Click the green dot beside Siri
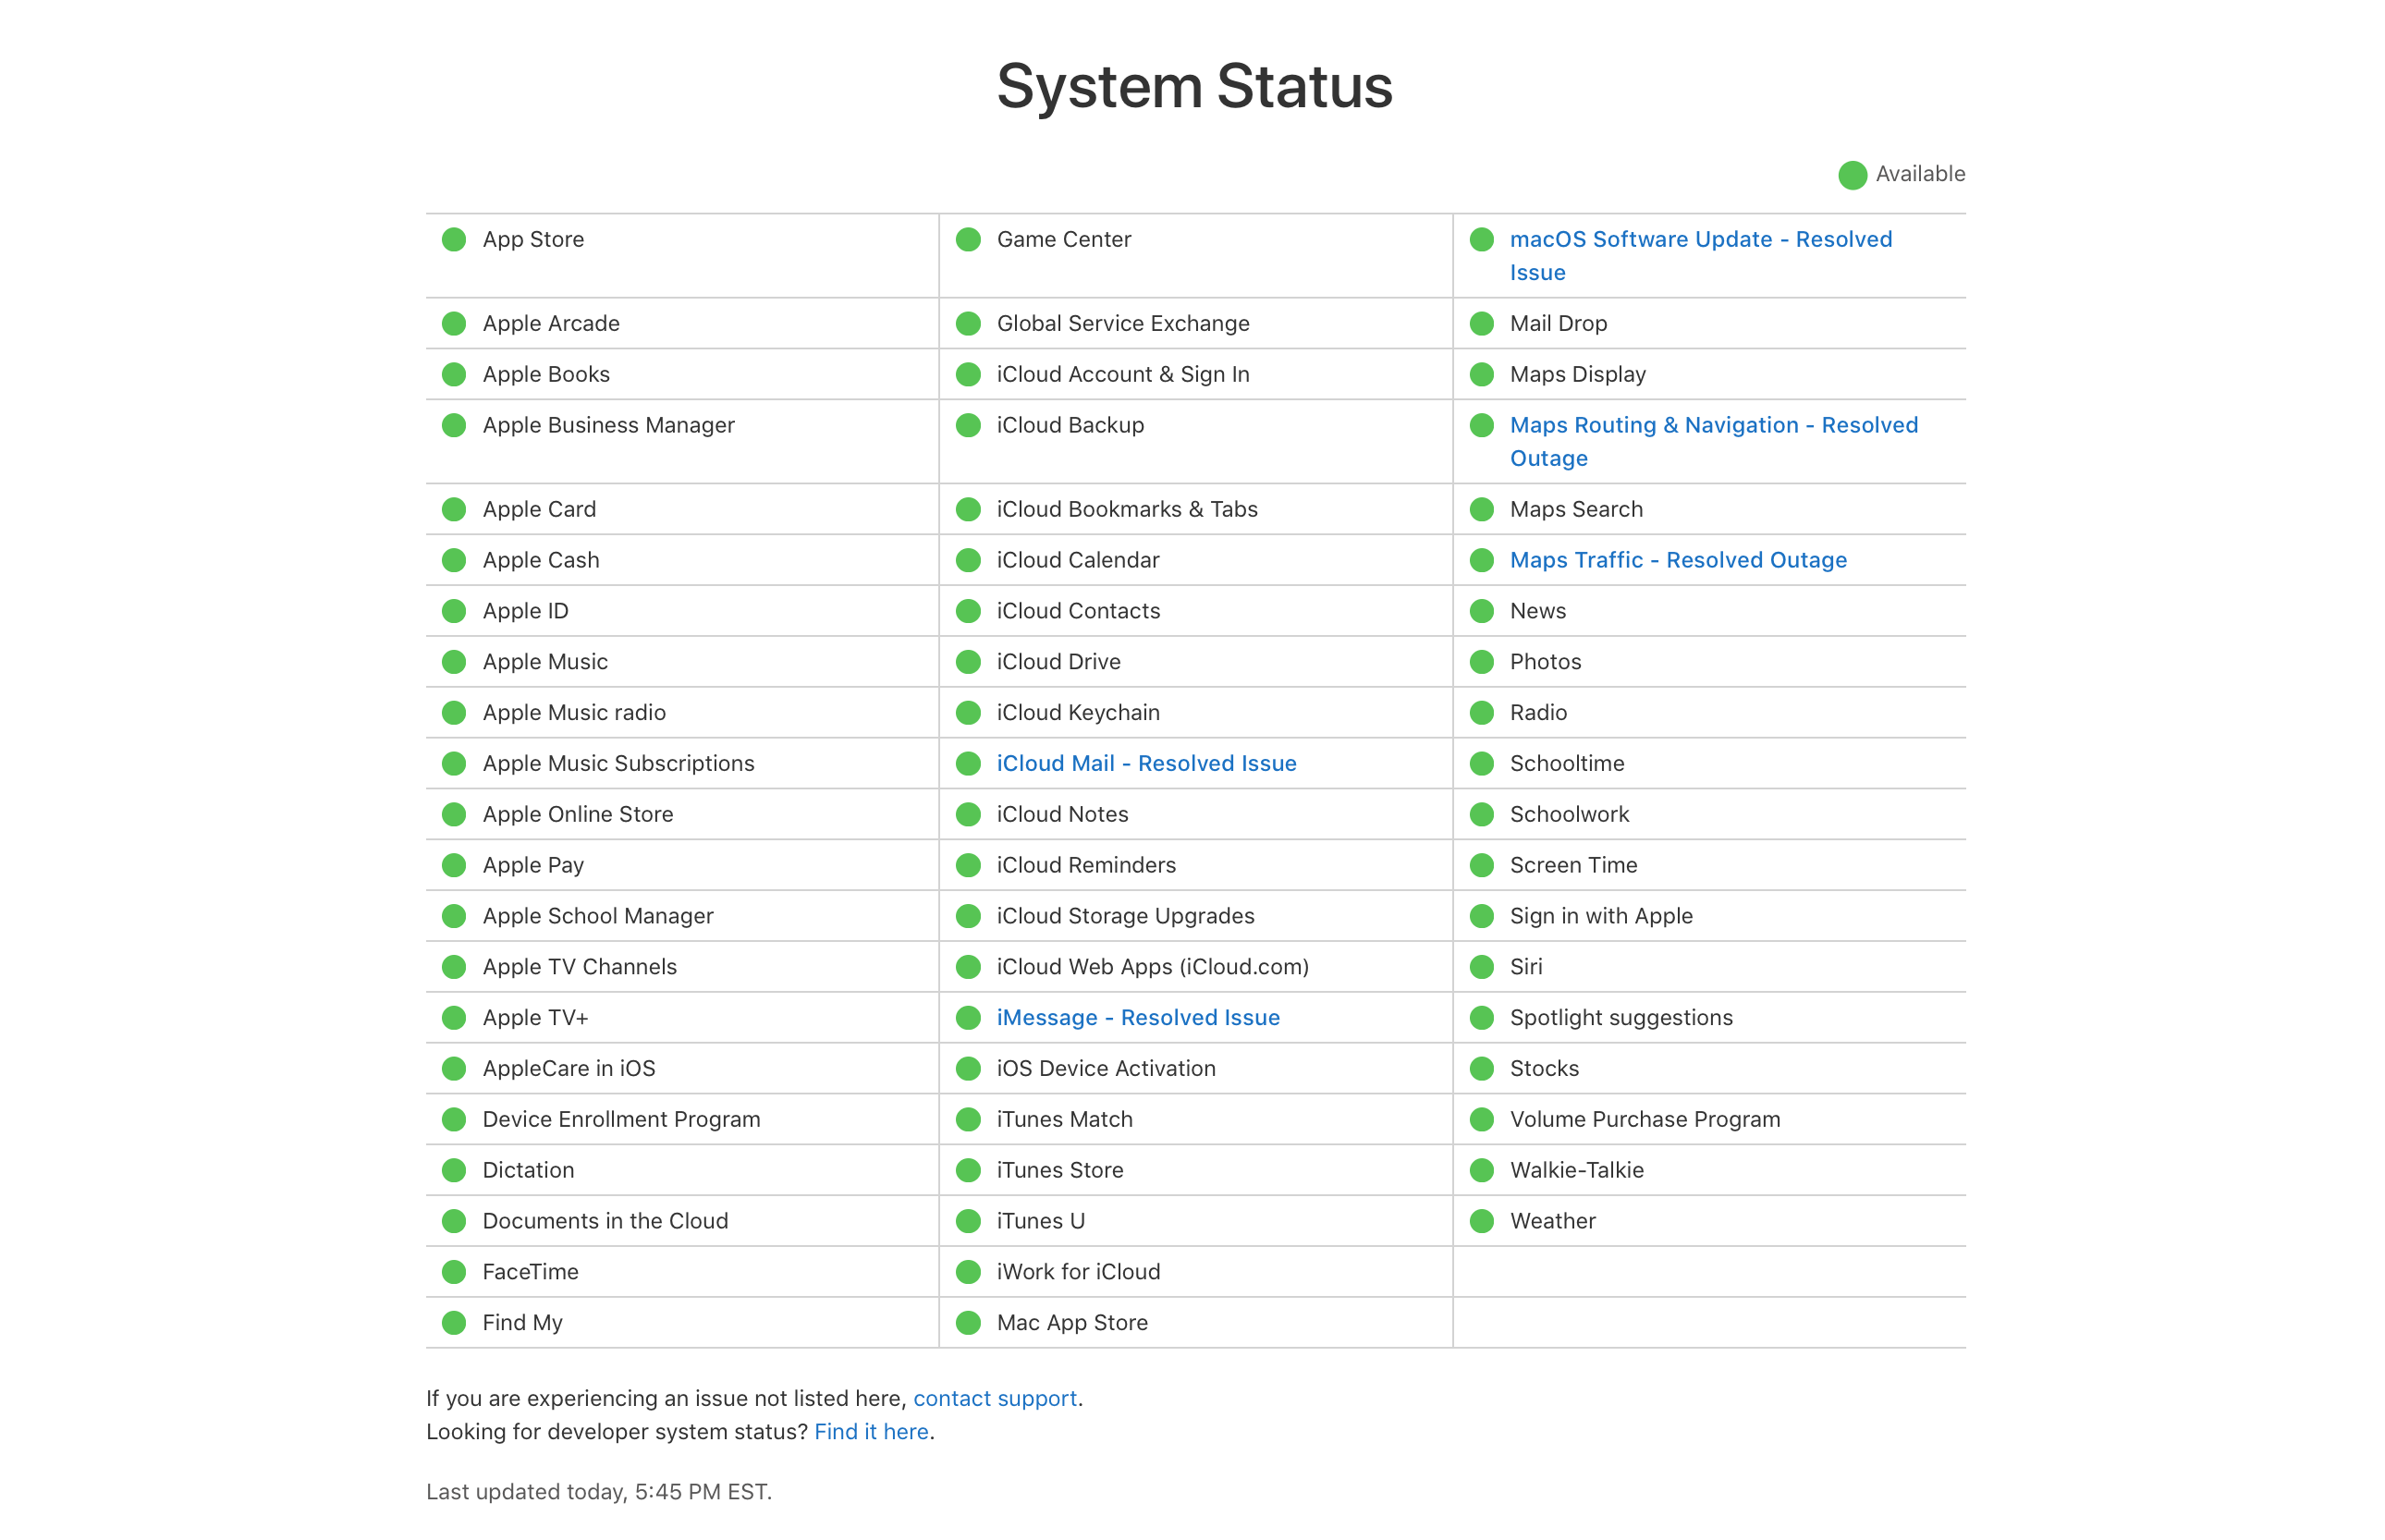2385x1540 pixels. 1481,966
